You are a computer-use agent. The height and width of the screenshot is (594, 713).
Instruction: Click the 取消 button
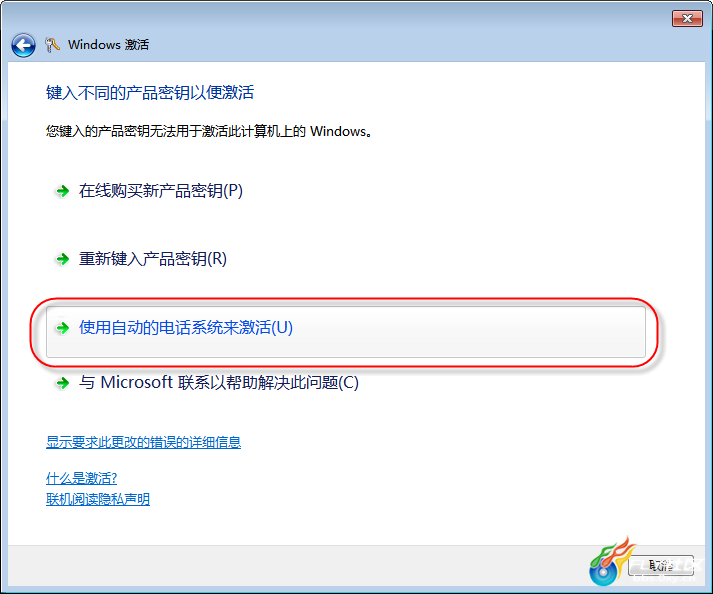(661, 565)
